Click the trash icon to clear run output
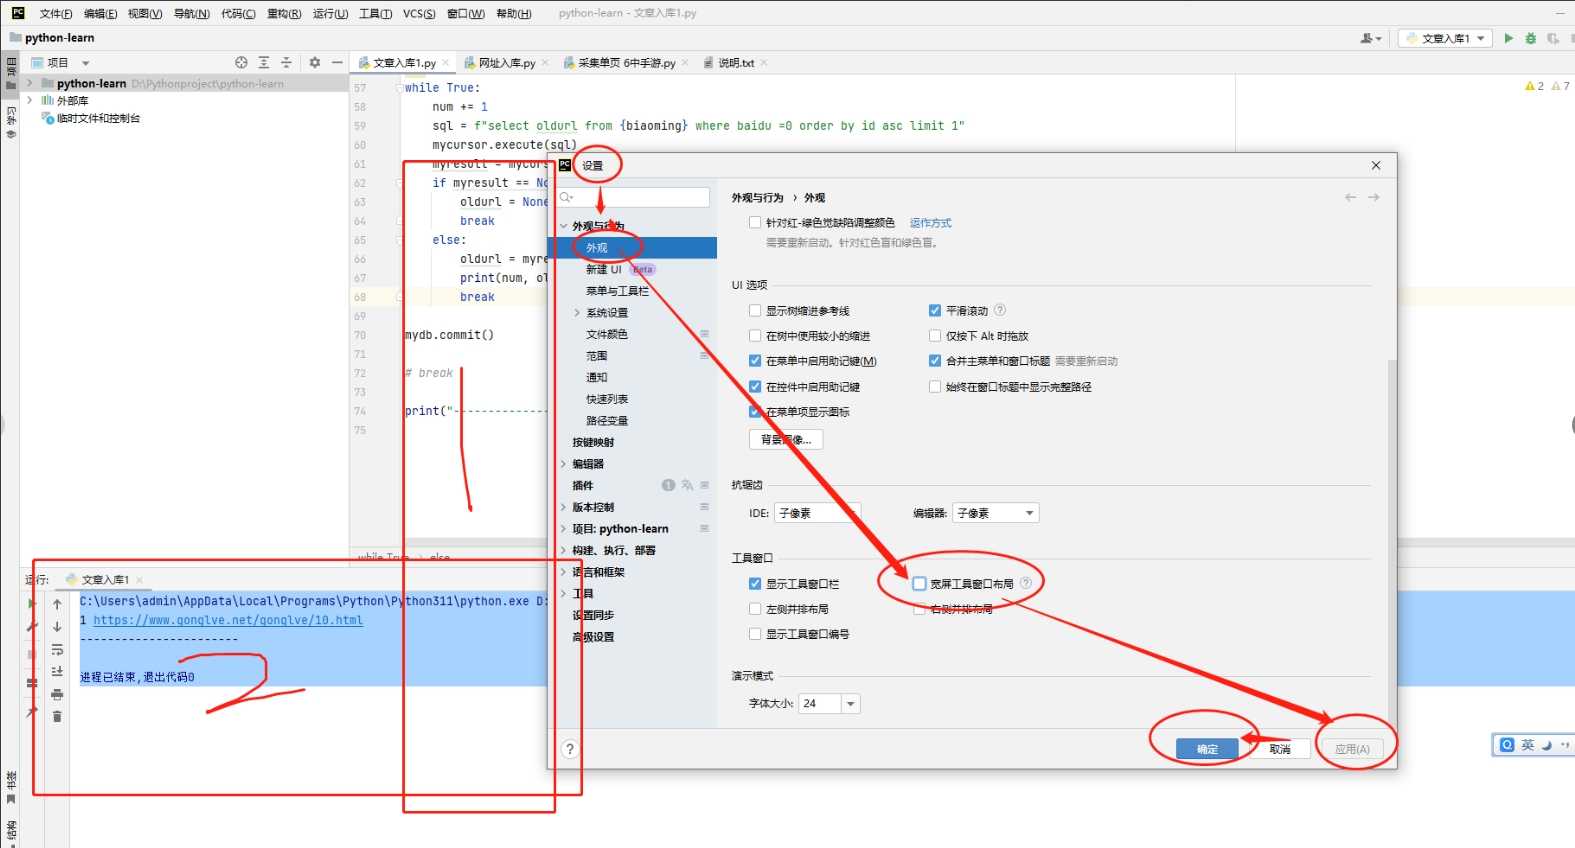This screenshot has width=1575, height=848. pyautogui.click(x=57, y=716)
